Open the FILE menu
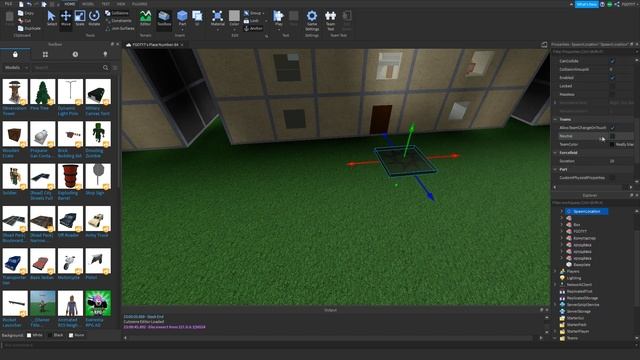 tap(8, 4)
